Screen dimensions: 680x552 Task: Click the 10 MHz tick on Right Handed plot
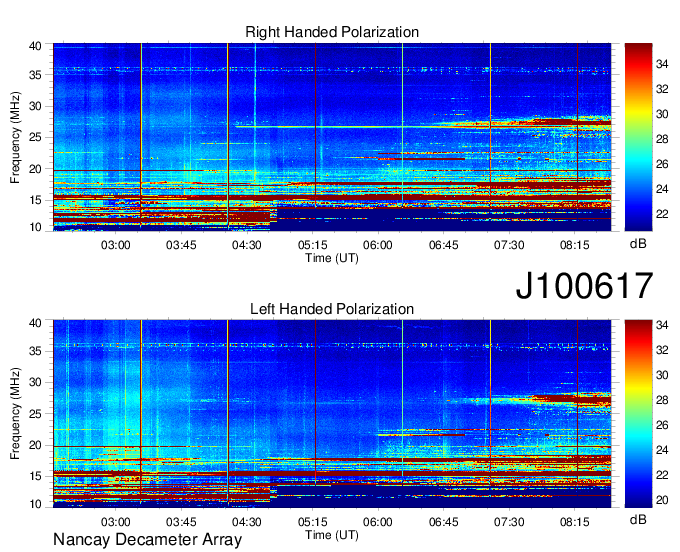point(35,227)
